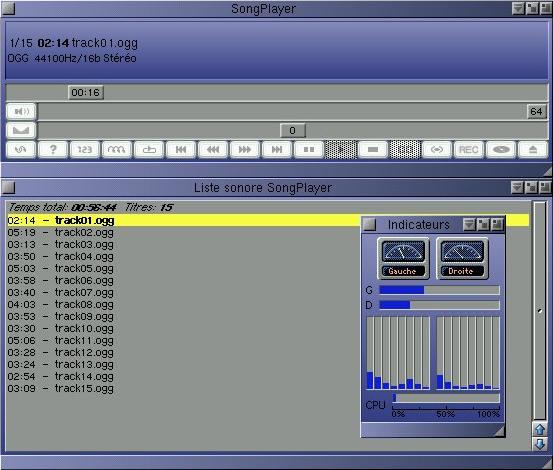Screen dimensions: 553x470
Task: Rewind the current track
Action: click(x=213, y=149)
